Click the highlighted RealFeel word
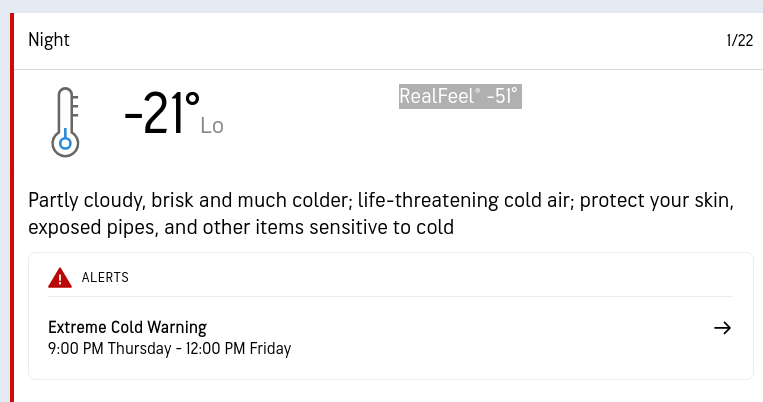Viewport: 763px width, 402px height. click(436, 97)
